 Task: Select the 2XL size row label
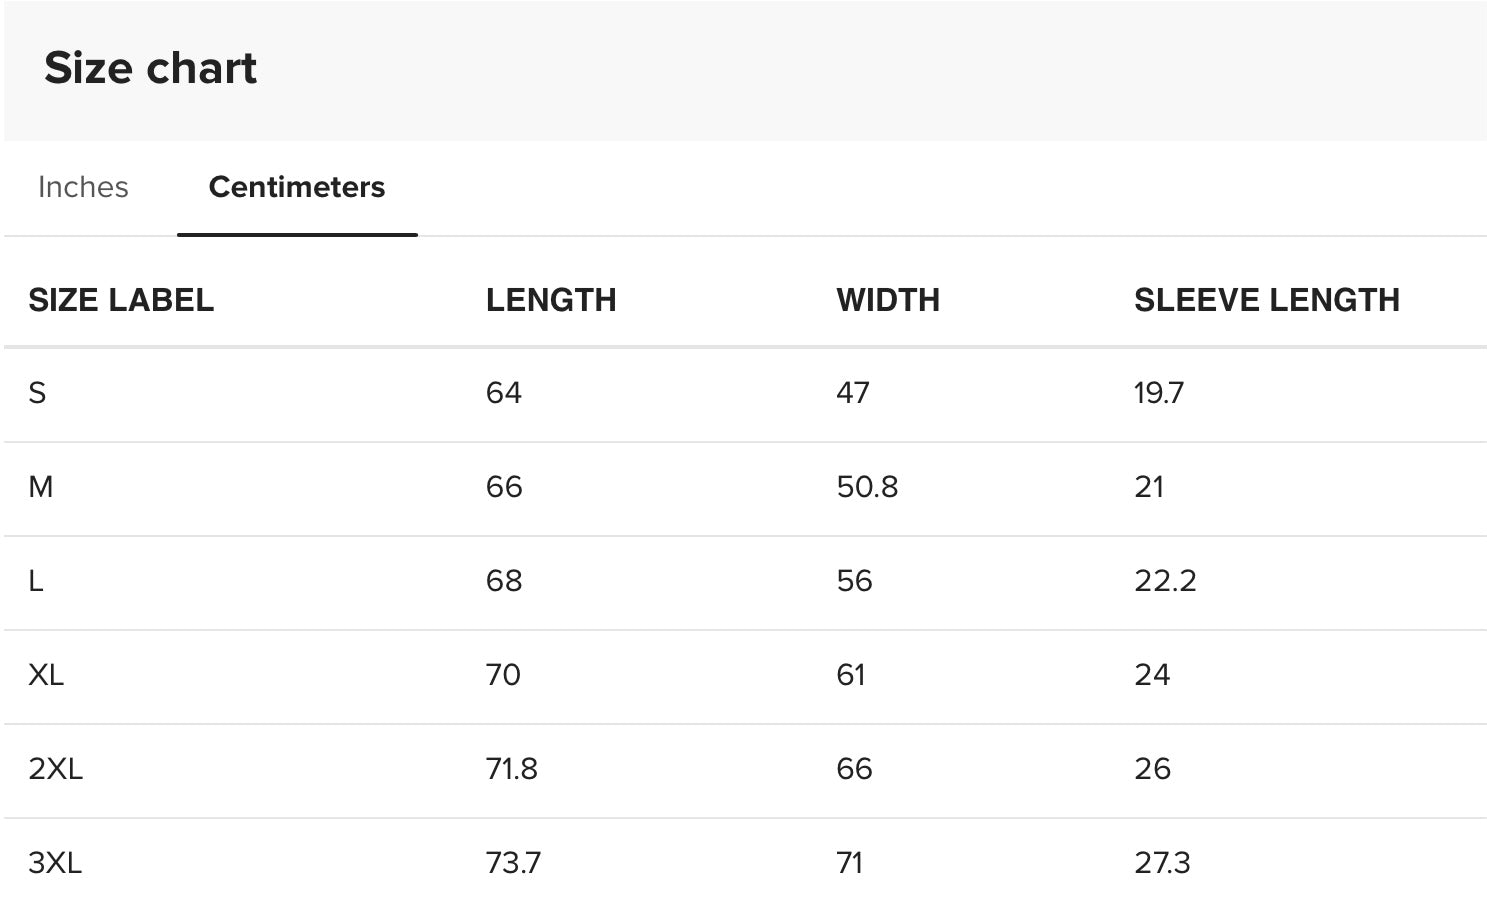point(56,769)
